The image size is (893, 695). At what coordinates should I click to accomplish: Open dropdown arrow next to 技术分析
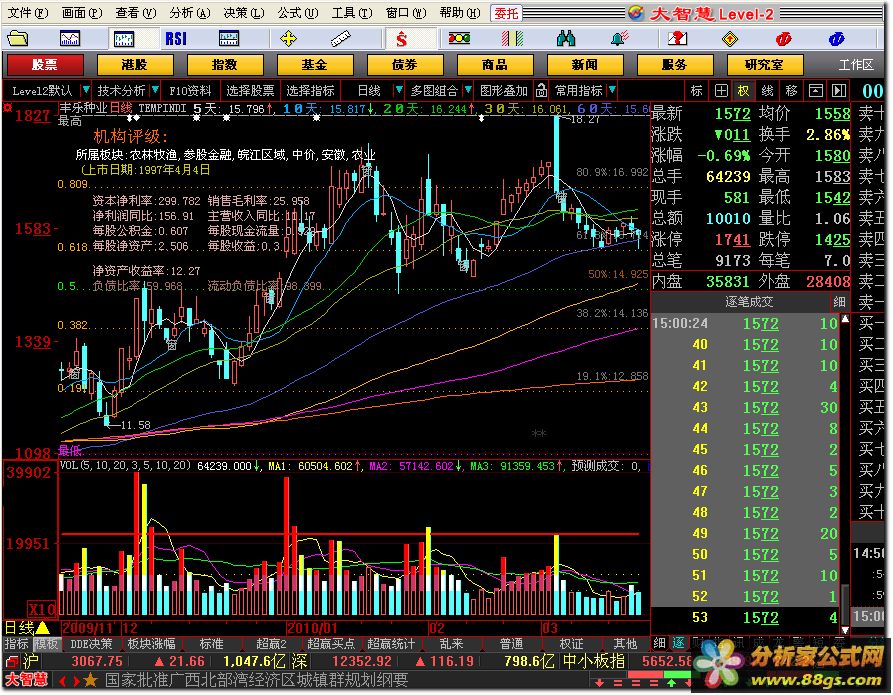(x=155, y=90)
